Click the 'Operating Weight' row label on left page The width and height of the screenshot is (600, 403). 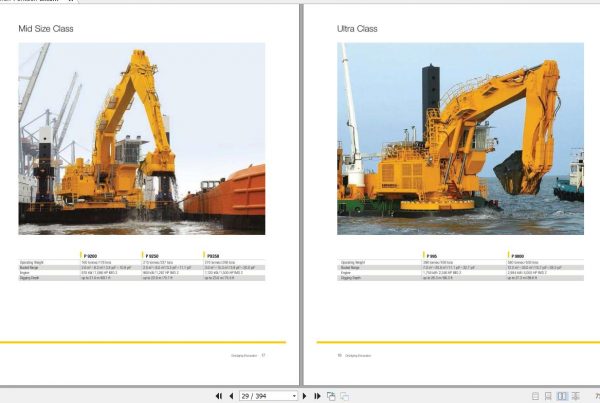[x=31, y=263]
